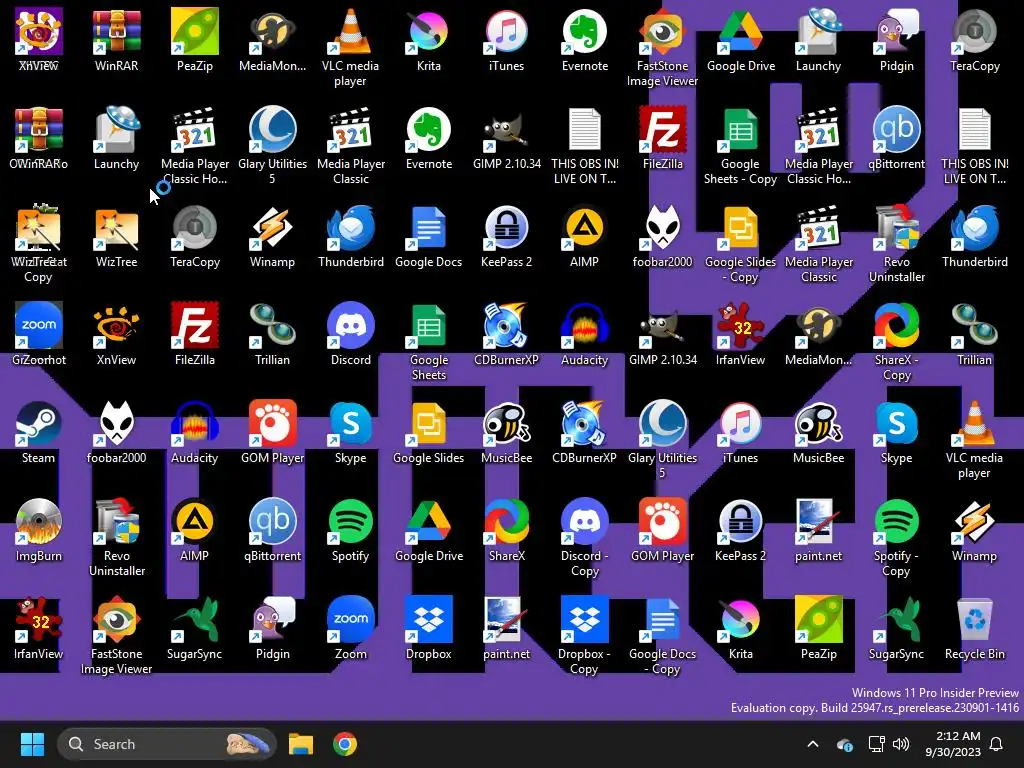Click the Spotify - Copy shortcut
This screenshot has width=1024, height=768.
897,538
